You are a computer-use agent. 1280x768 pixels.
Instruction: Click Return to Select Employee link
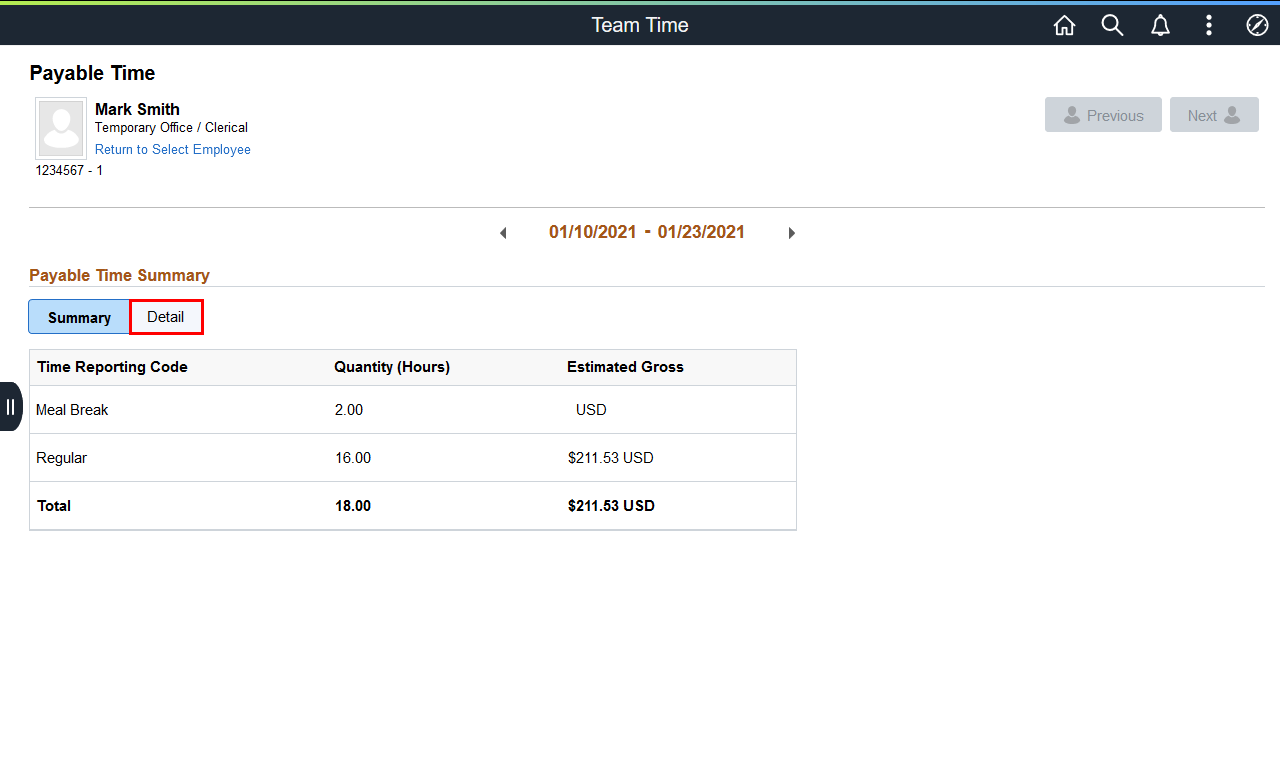[x=172, y=150]
